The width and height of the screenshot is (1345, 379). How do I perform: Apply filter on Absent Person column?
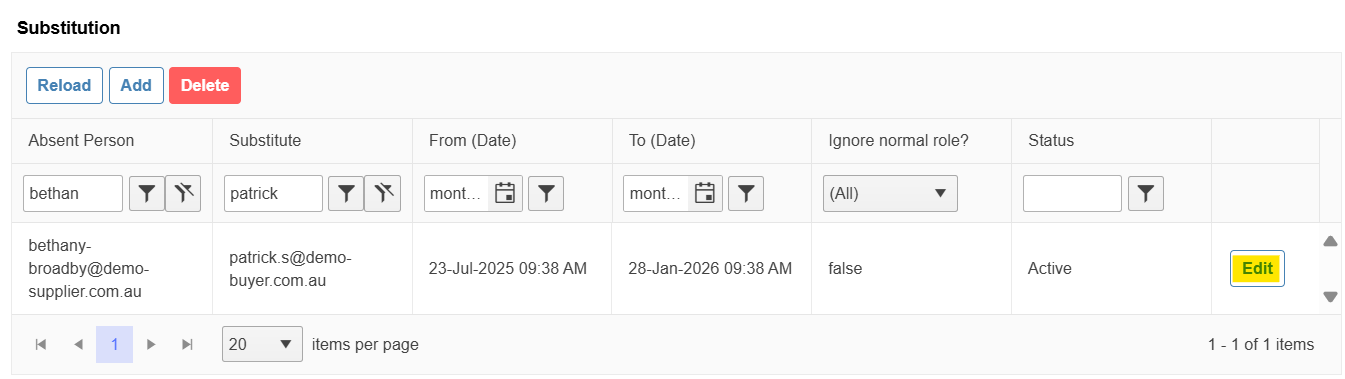coord(147,194)
